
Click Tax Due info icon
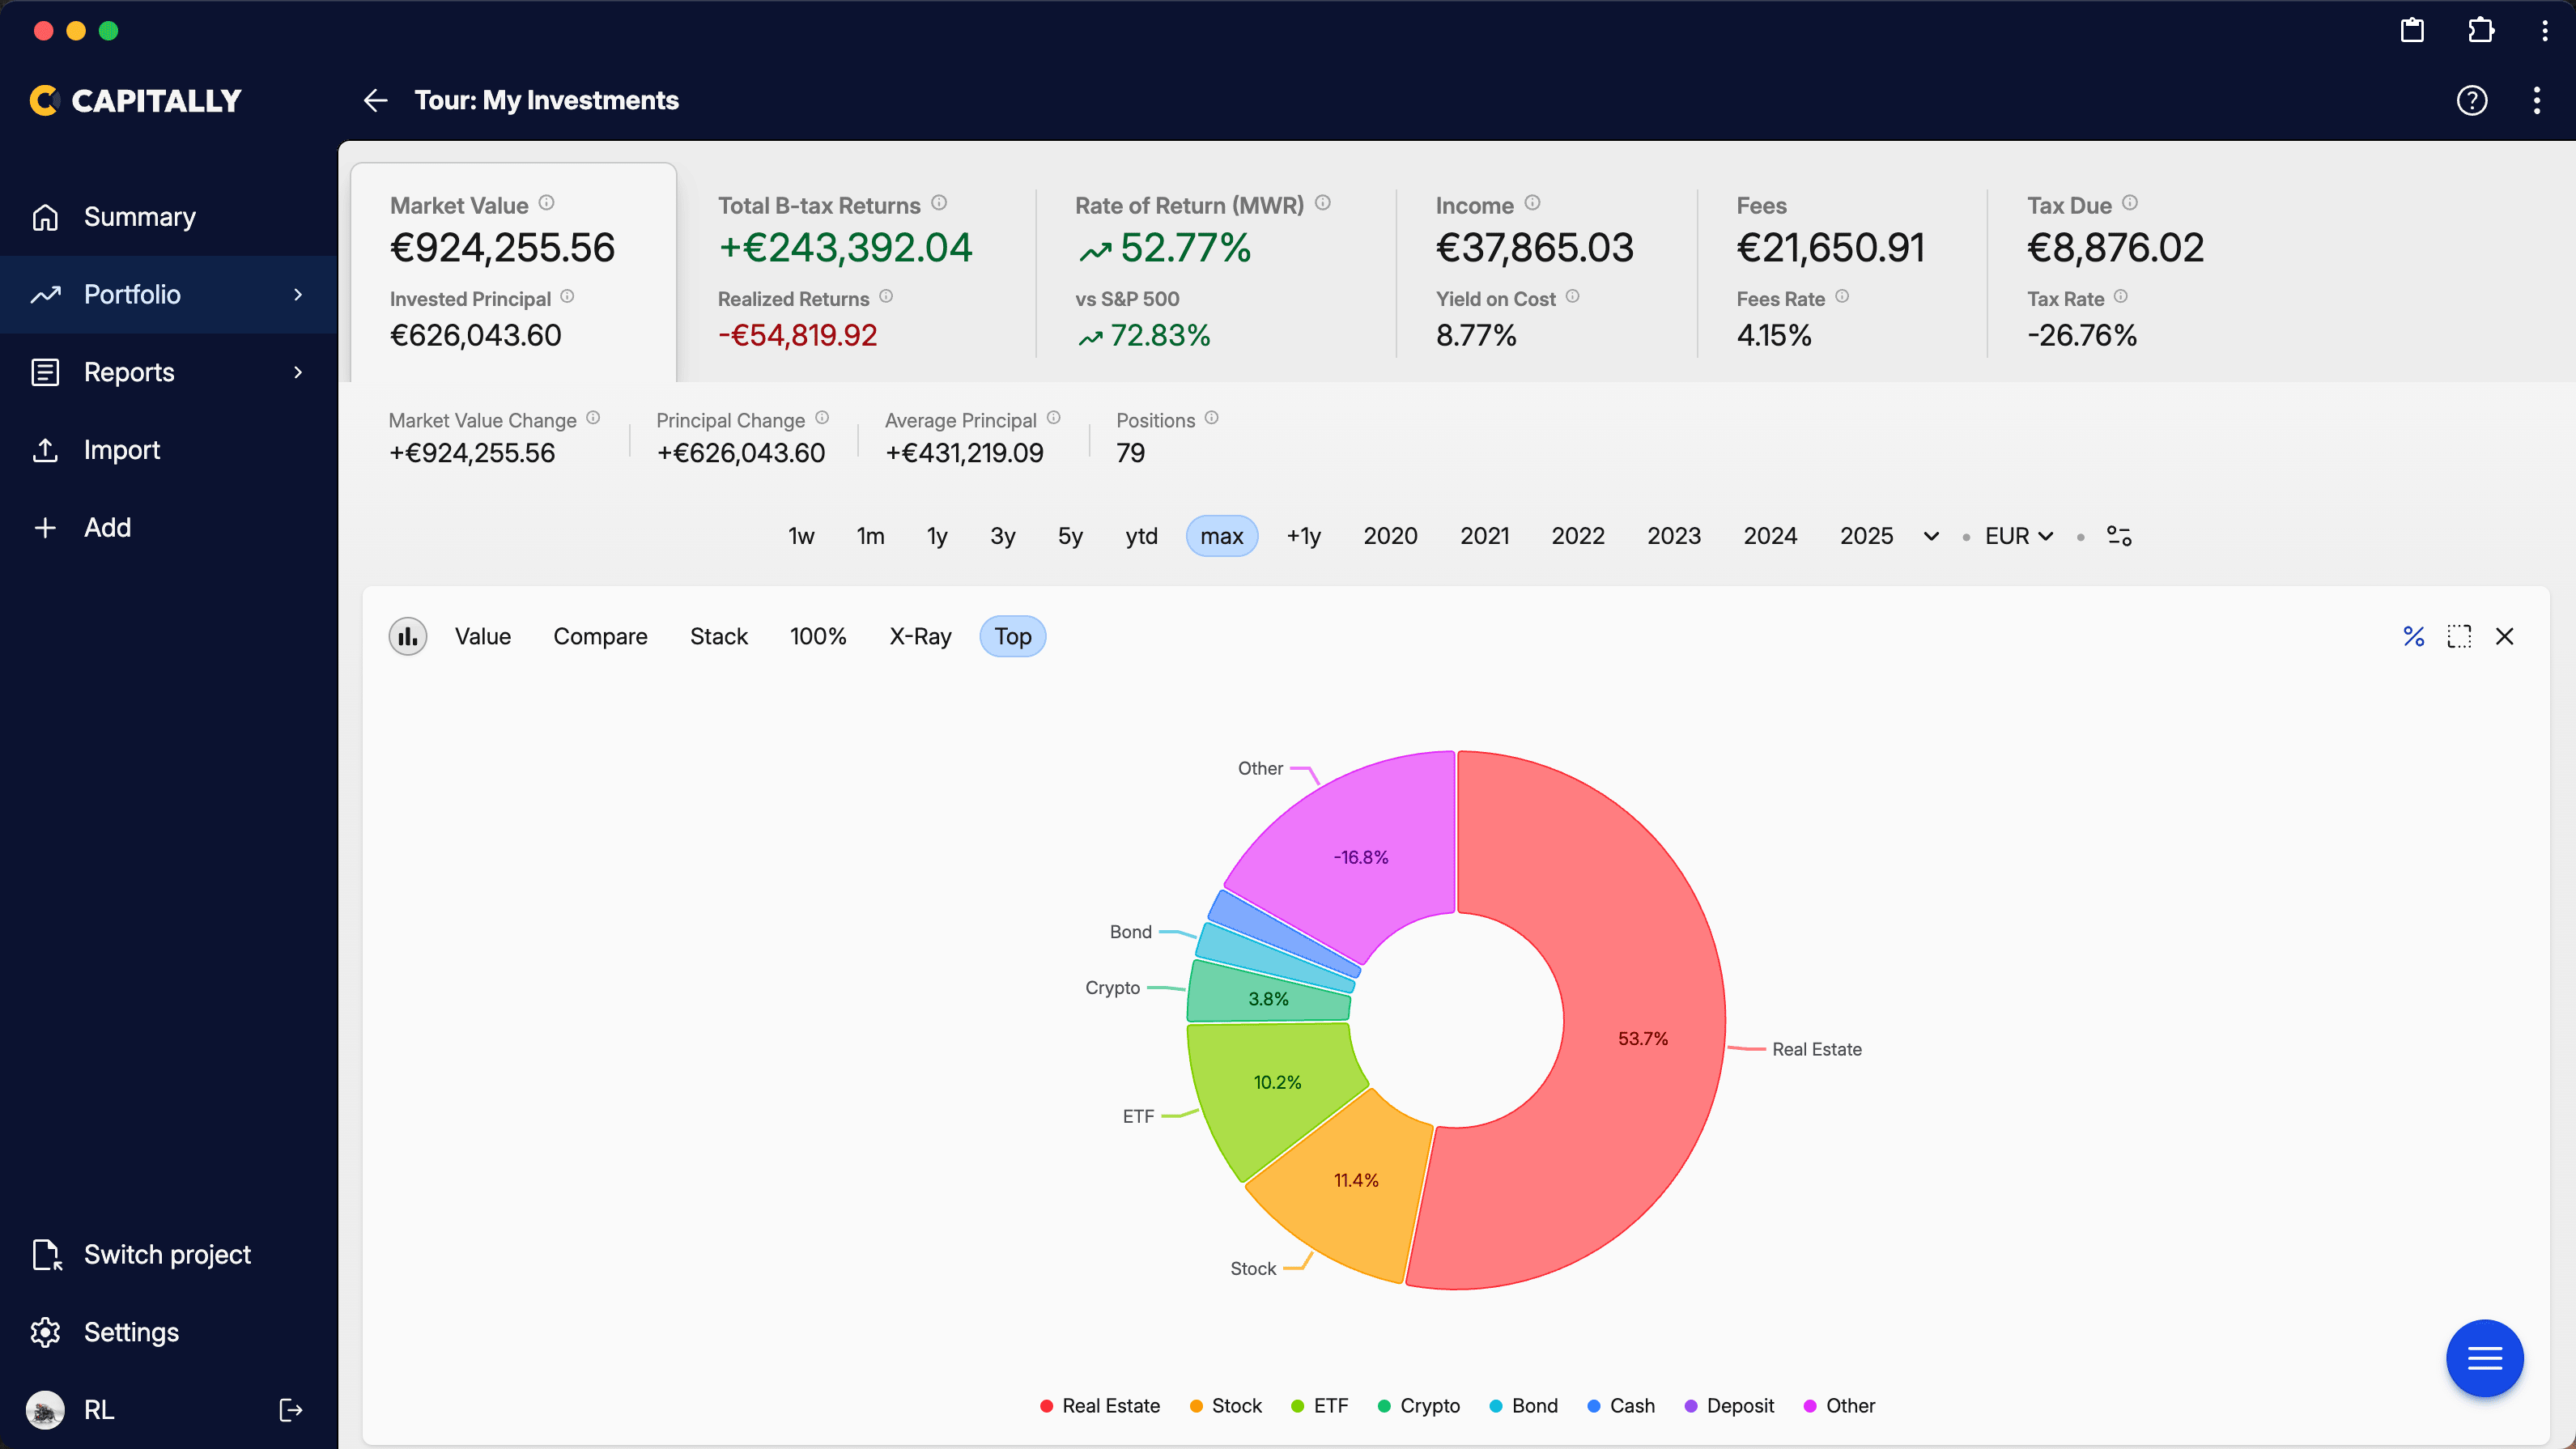tap(2130, 203)
